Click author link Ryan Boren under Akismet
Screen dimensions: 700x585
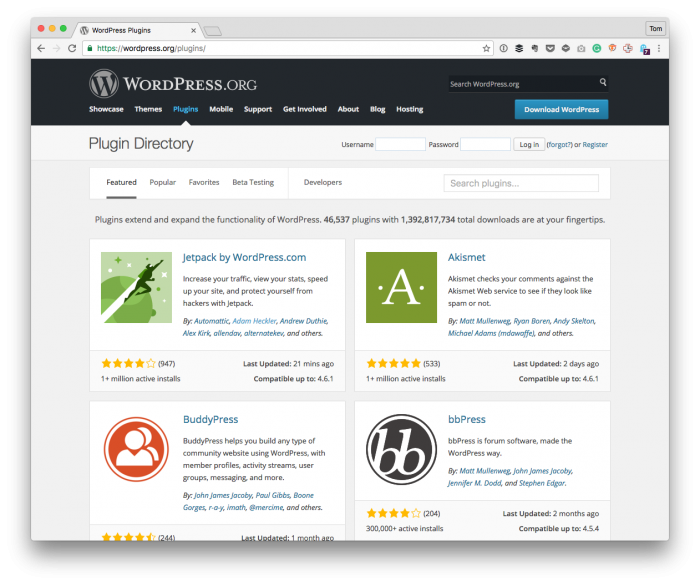tap(532, 321)
